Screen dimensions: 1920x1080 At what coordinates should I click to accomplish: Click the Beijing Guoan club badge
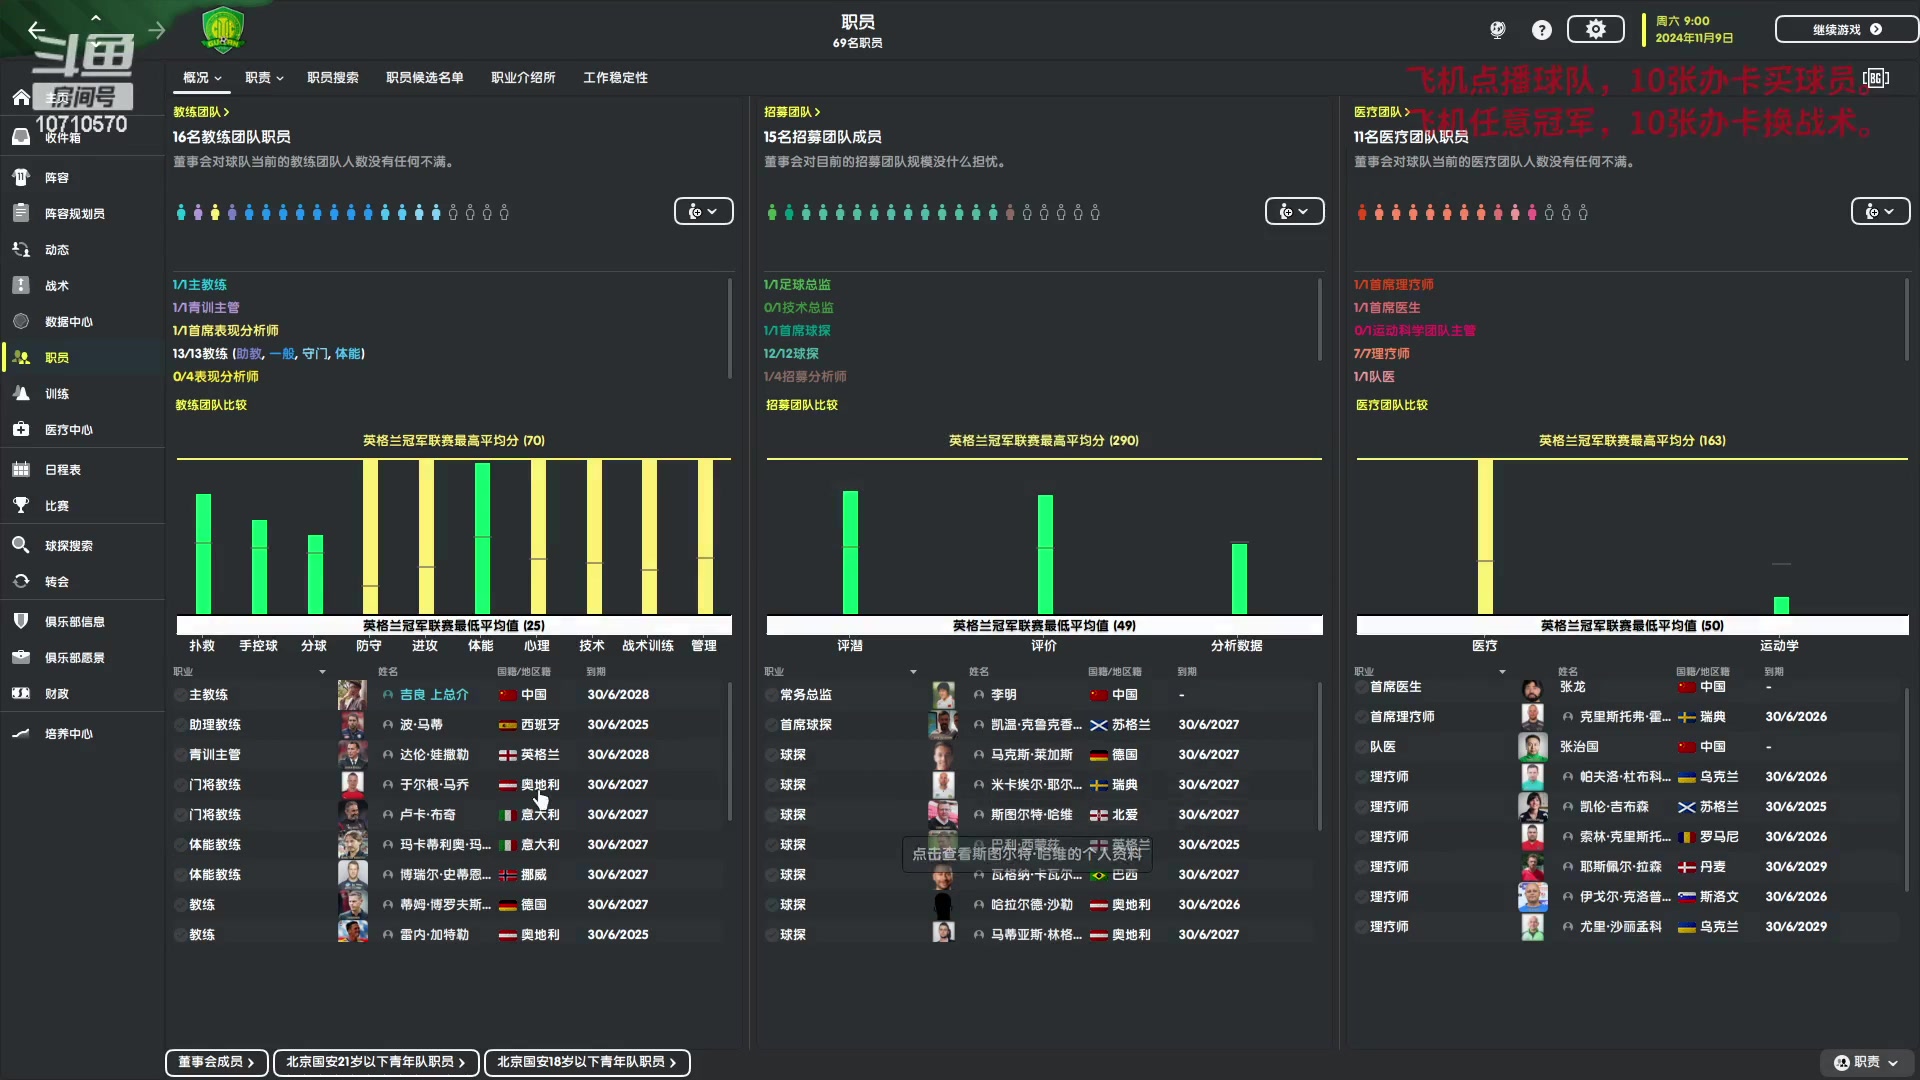[222, 30]
